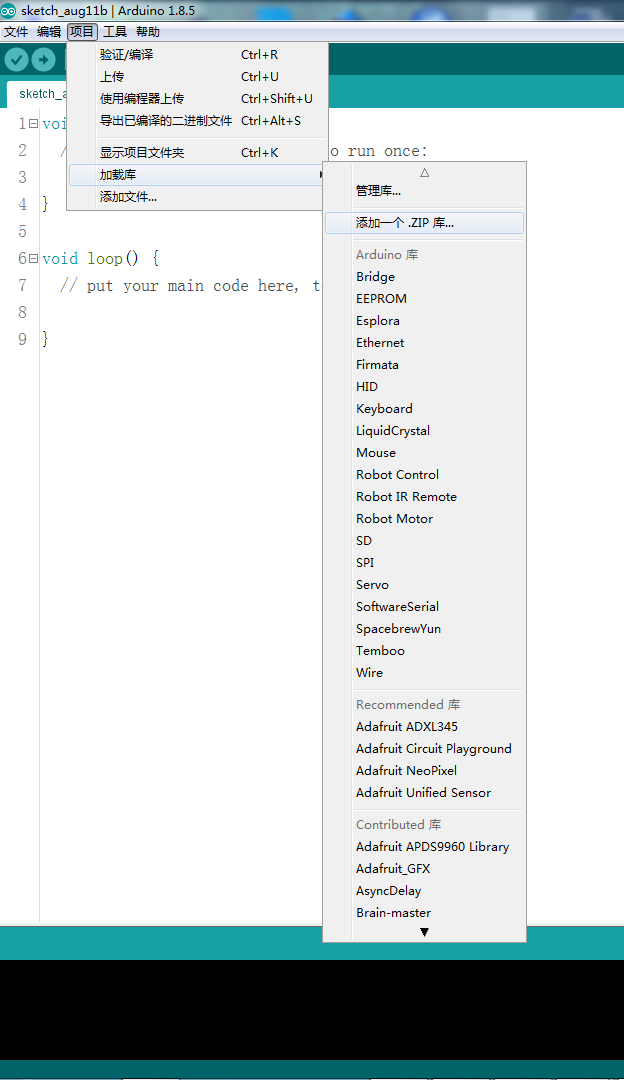Include the Robot IR Remote library
624x1080 pixels.
[424, 497]
